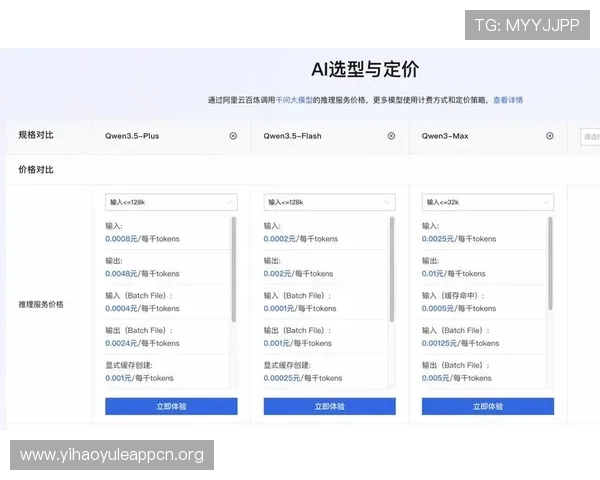Image resolution: width=600 pixels, height=480 pixels.
Task: Open the 查看详情 link
Action: point(508,100)
